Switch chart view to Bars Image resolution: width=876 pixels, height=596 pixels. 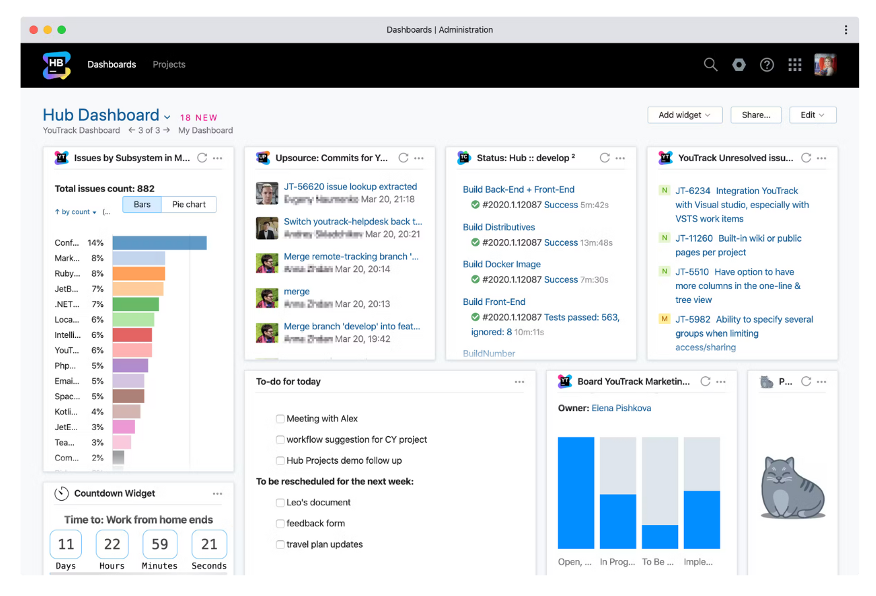click(x=142, y=204)
